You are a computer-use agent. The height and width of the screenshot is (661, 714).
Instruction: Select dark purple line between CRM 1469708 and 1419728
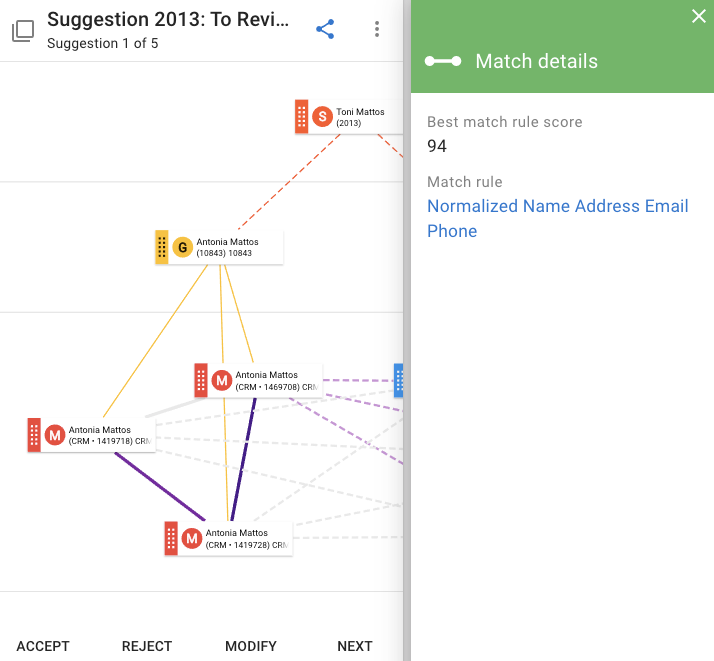244,459
